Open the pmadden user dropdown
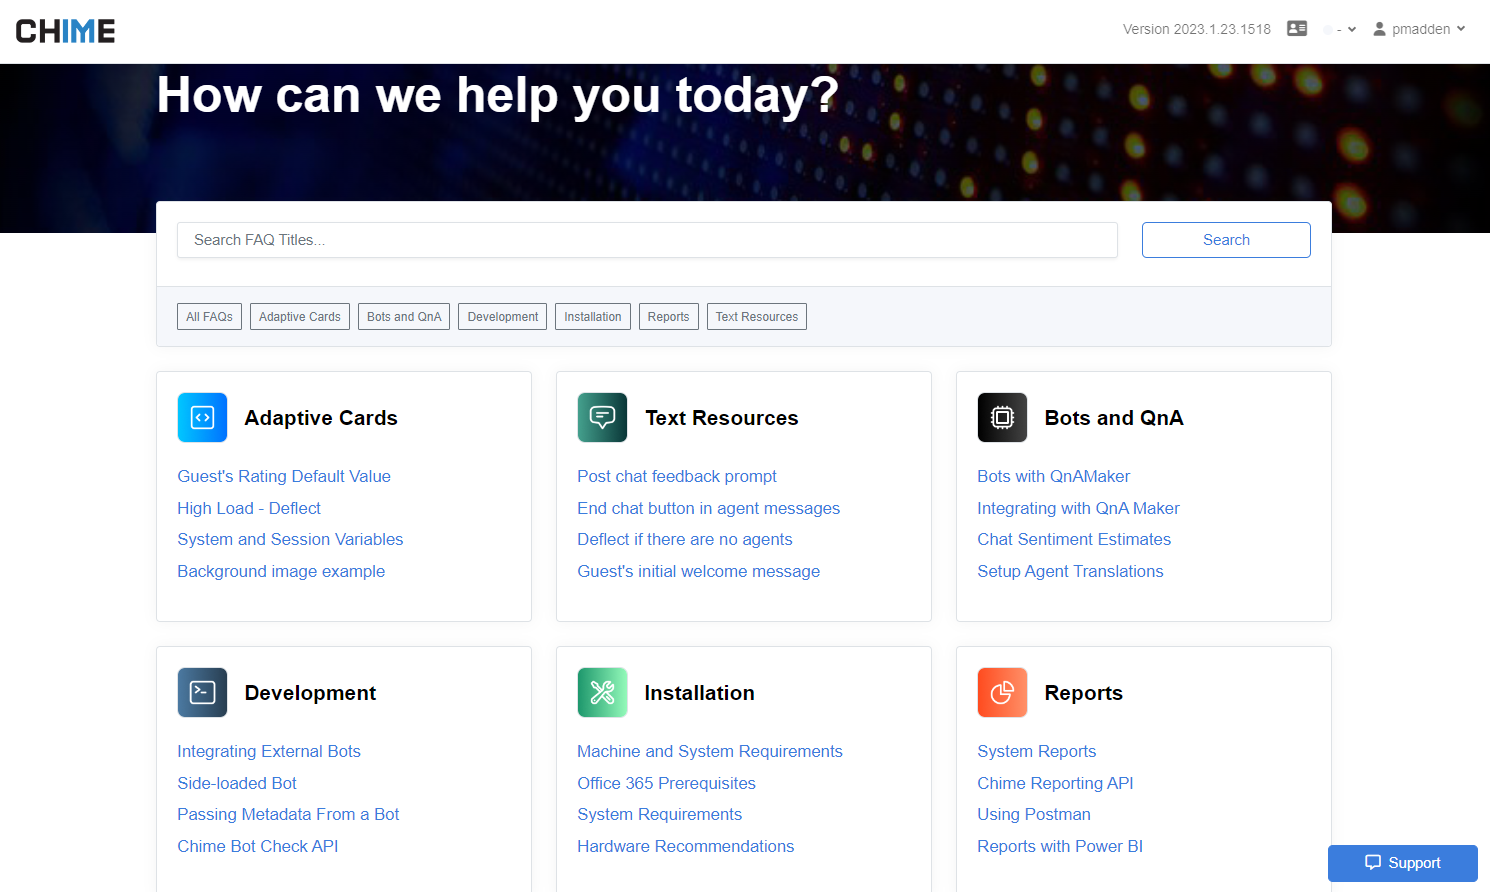Image resolution: width=1490 pixels, height=892 pixels. (1419, 29)
